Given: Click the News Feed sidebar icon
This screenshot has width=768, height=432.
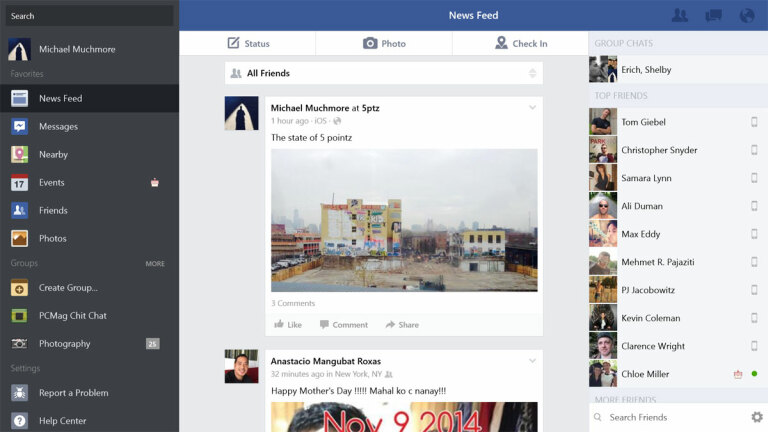Looking at the screenshot, I should click(20, 98).
